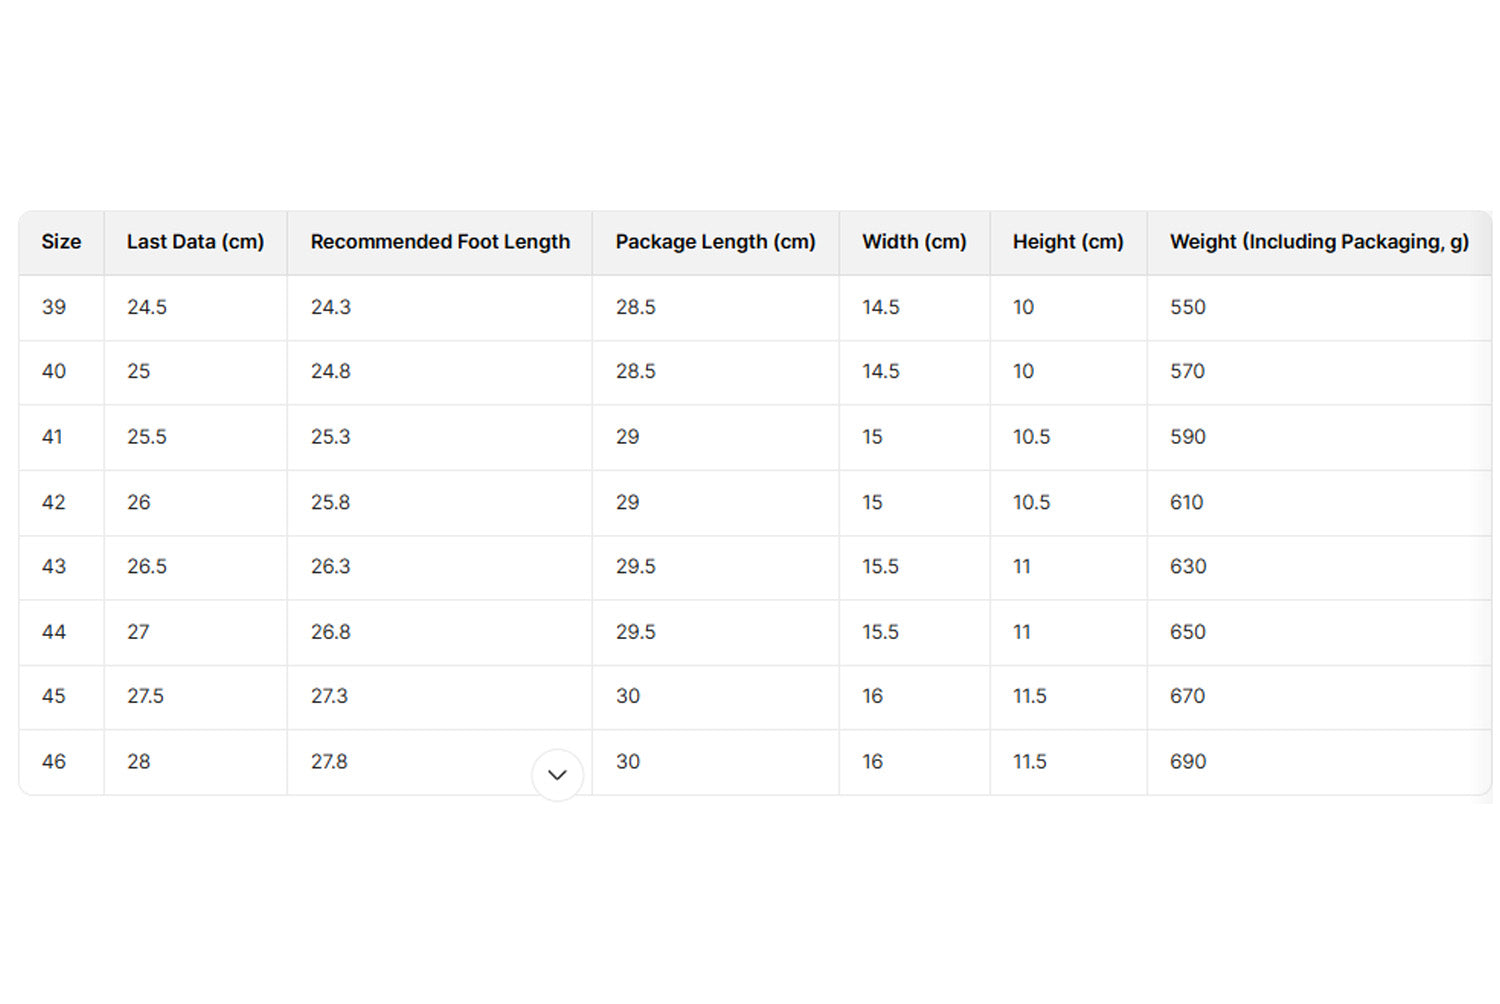The height and width of the screenshot is (1004, 1500).
Task: Expand the size table with the chevron-down button
Action: (x=557, y=775)
